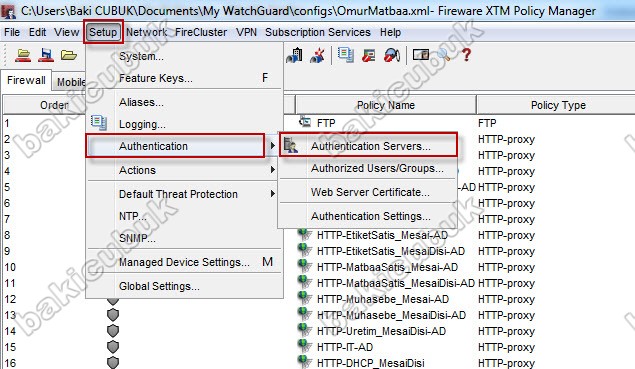
Task: Expand the Default Threat Protection submenu arrow
Action: 273,194
